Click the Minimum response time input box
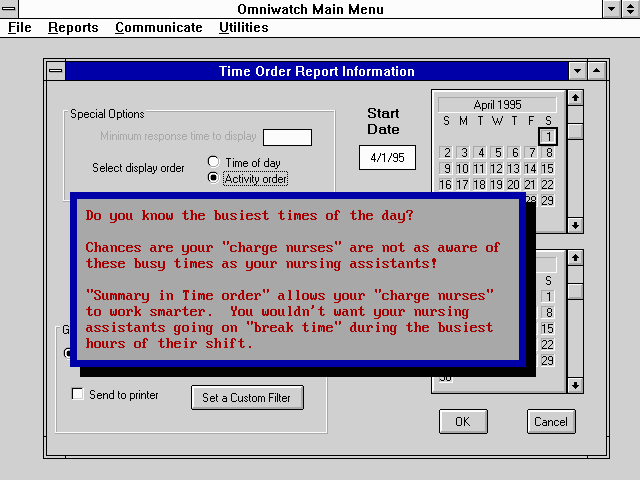The width and height of the screenshot is (640, 480). (x=287, y=137)
